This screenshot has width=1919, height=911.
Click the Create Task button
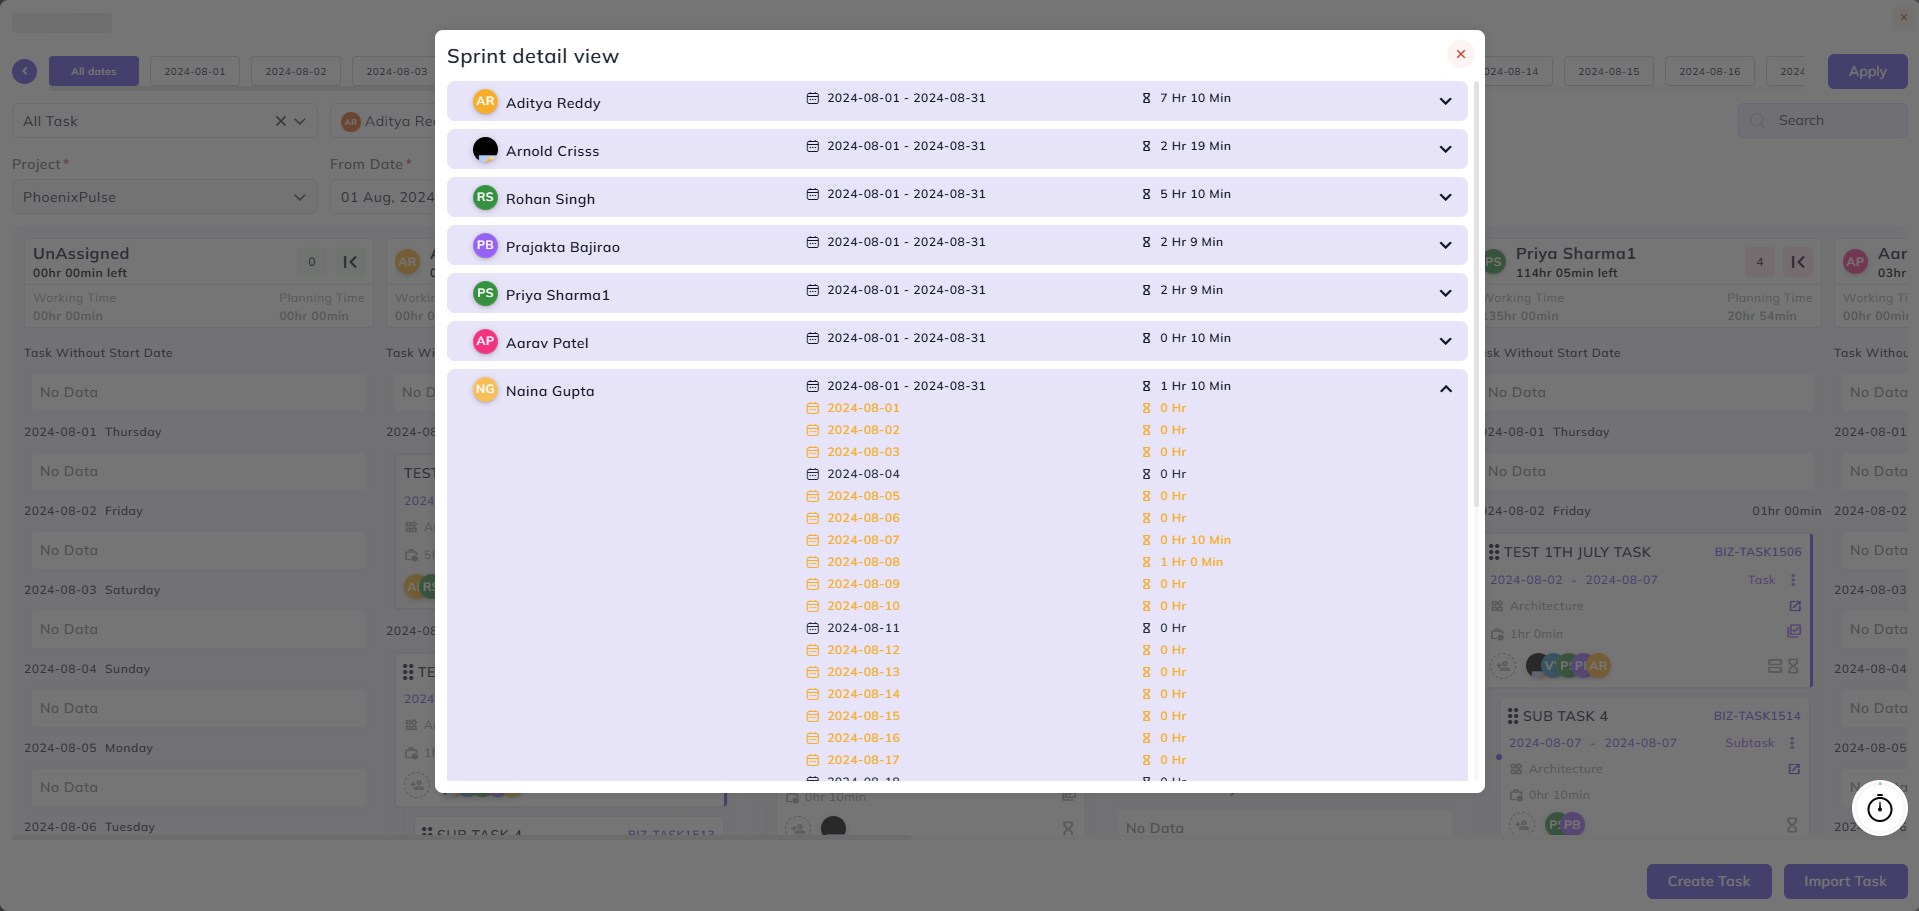tap(1709, 881)
